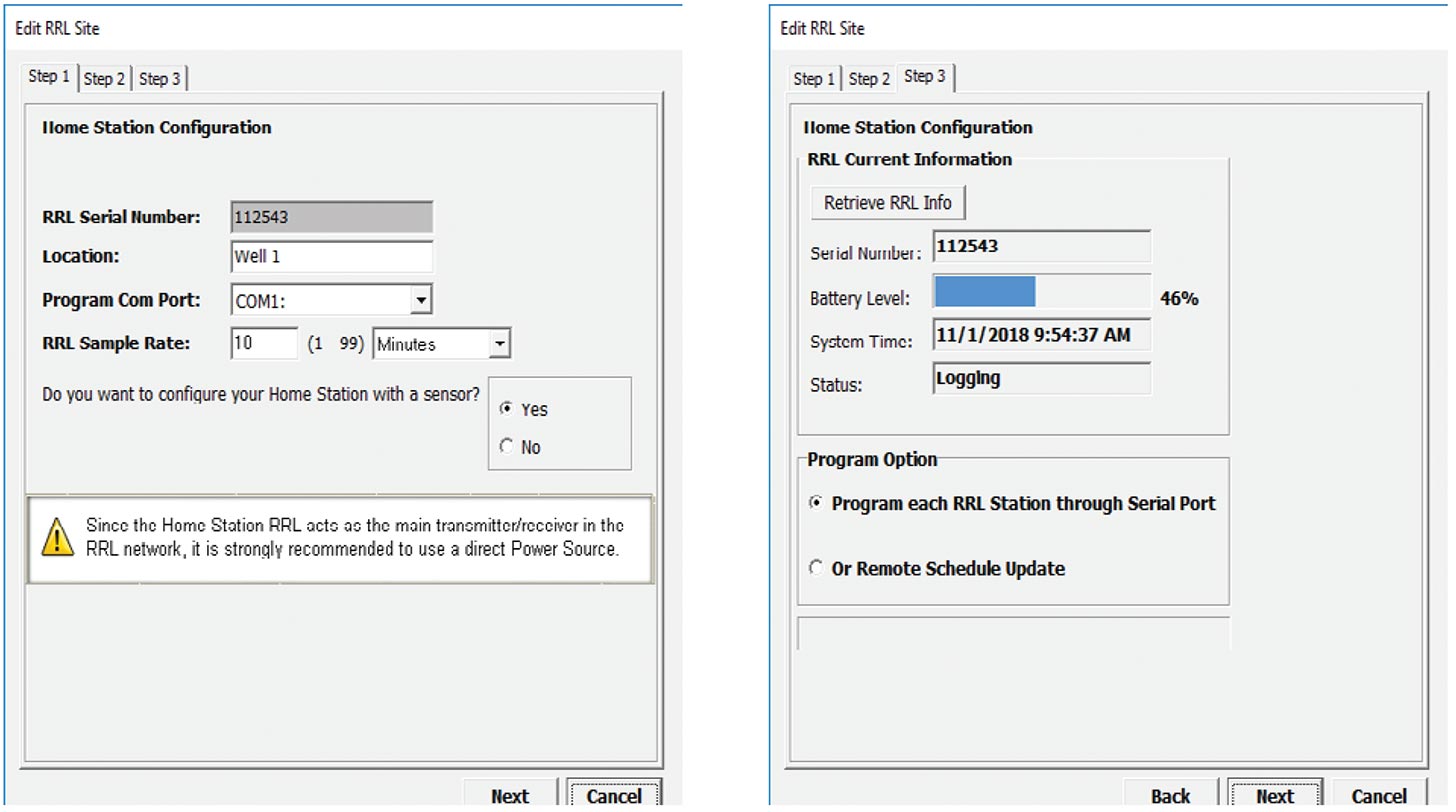
Task: Click Next on the Step 1 wizard
Action: [510, 795]
